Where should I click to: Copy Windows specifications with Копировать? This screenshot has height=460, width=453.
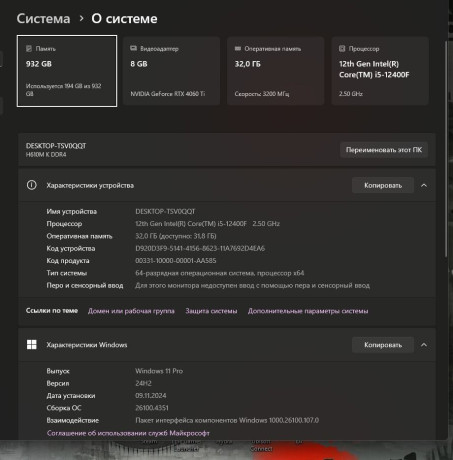tap(383, 345)
